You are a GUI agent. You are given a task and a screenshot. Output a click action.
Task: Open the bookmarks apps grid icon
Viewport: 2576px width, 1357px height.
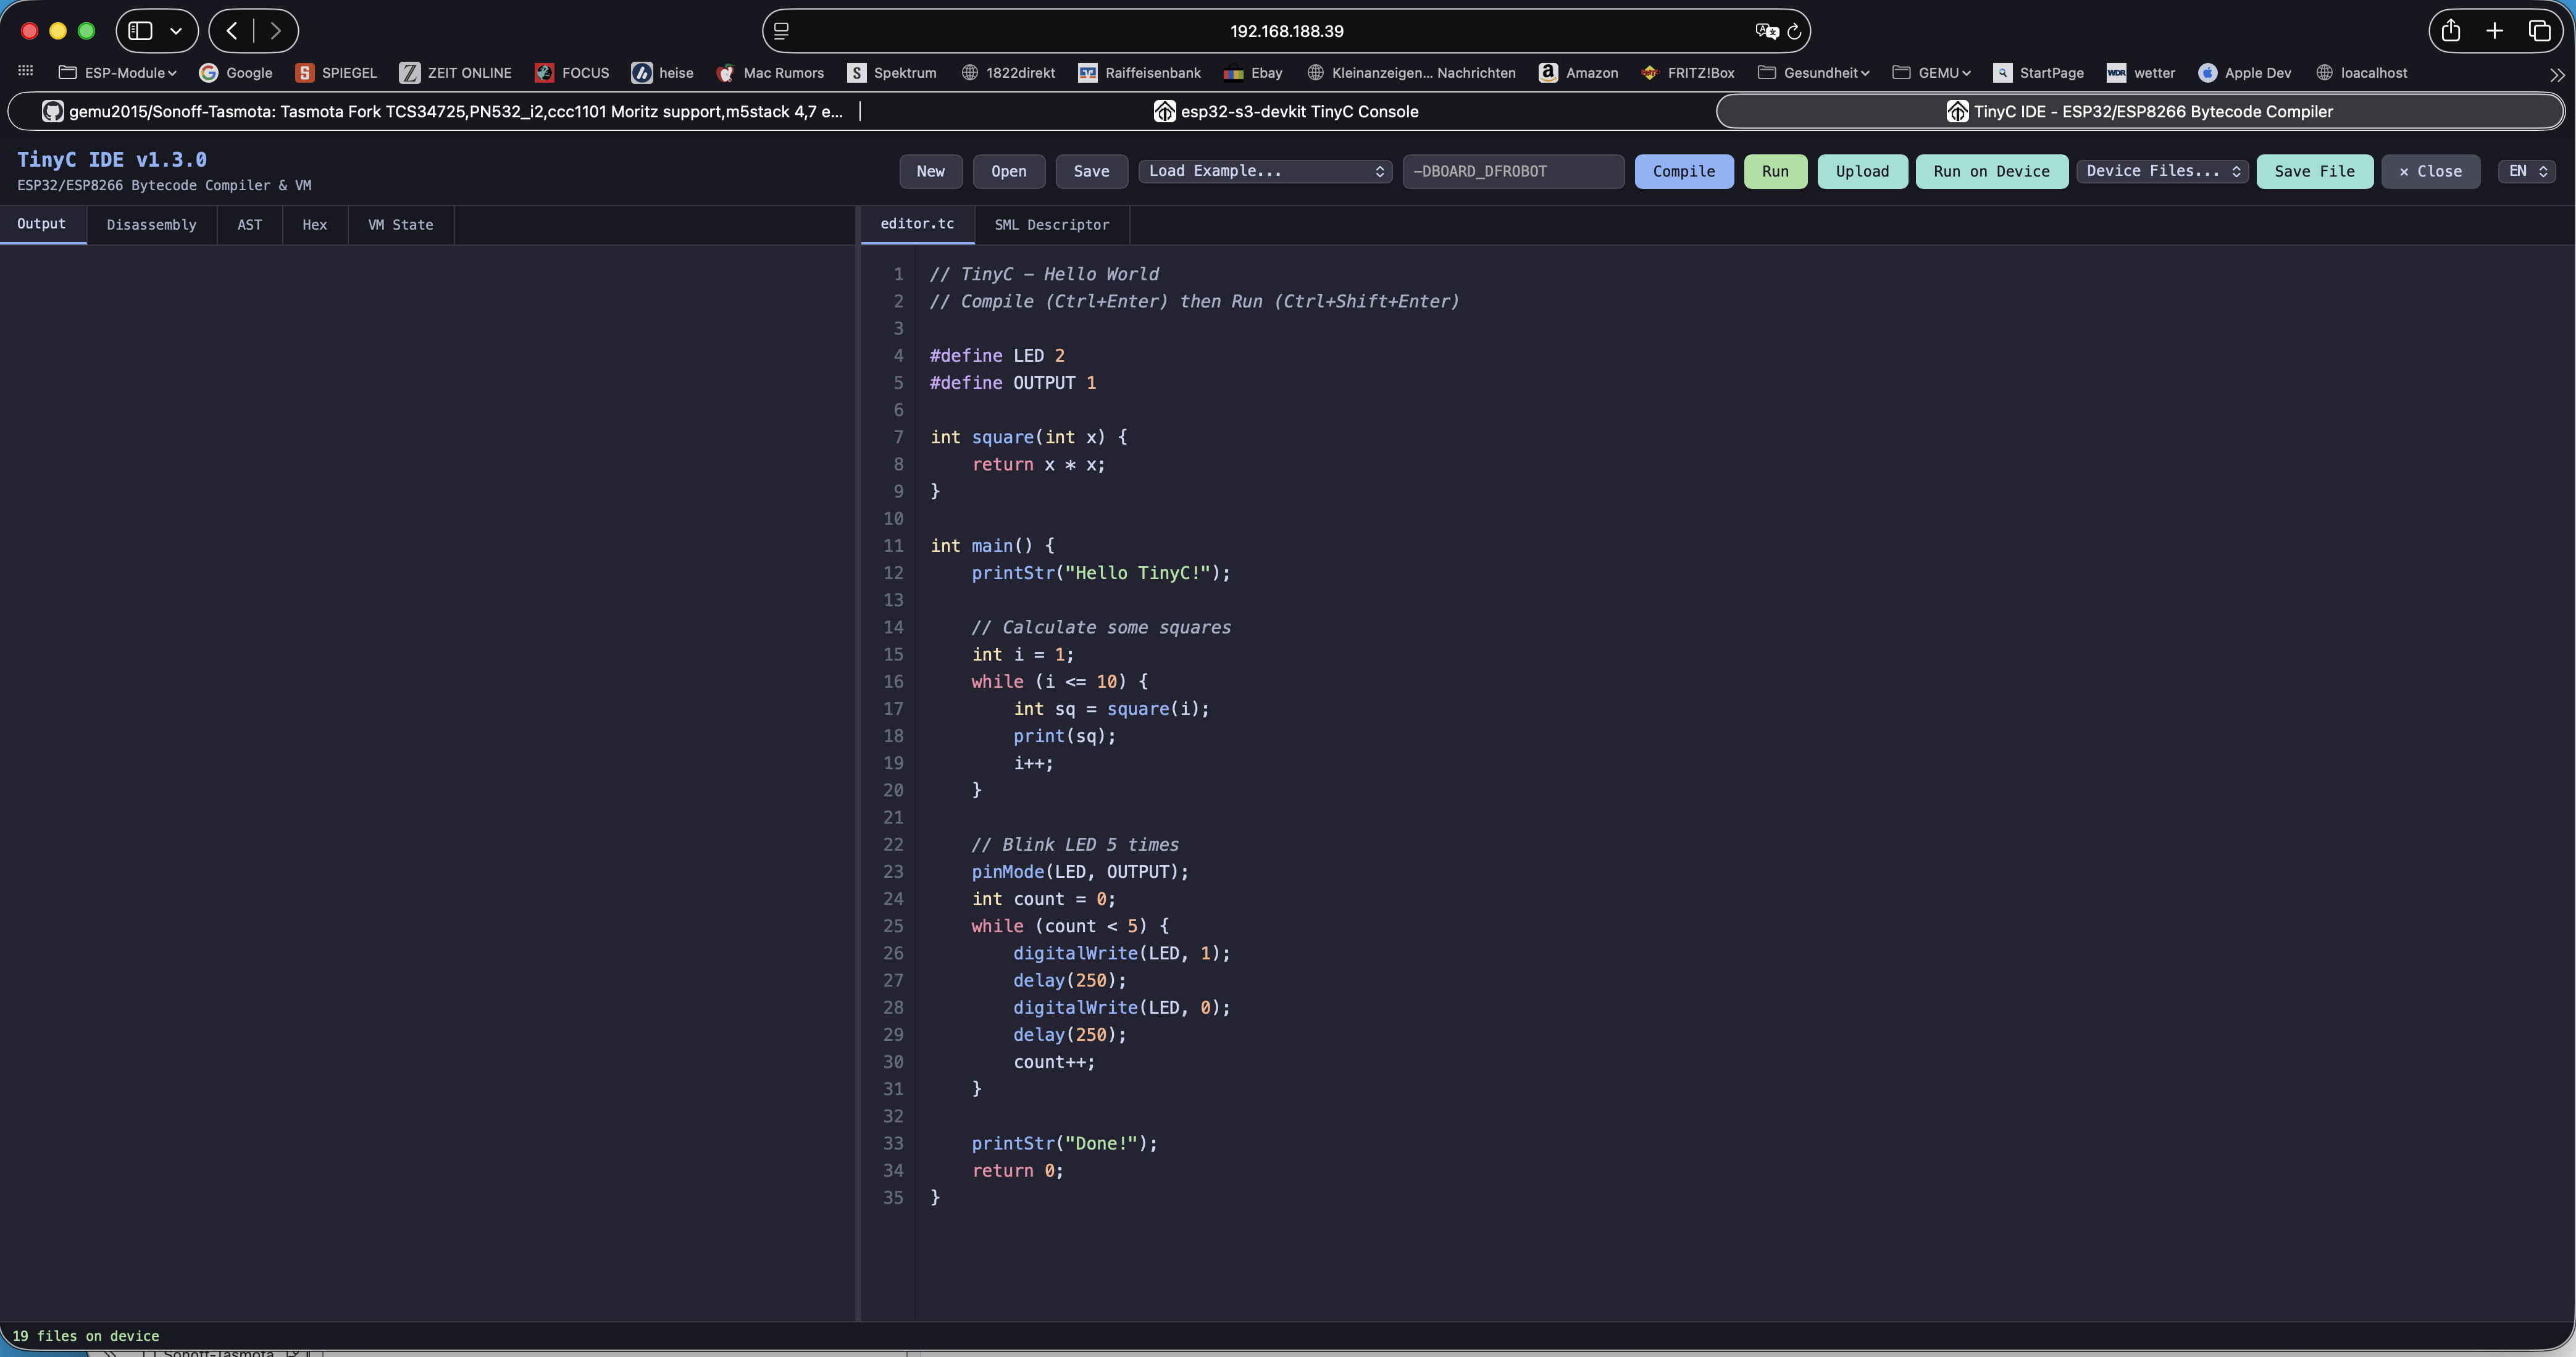[x=26, y=72]
